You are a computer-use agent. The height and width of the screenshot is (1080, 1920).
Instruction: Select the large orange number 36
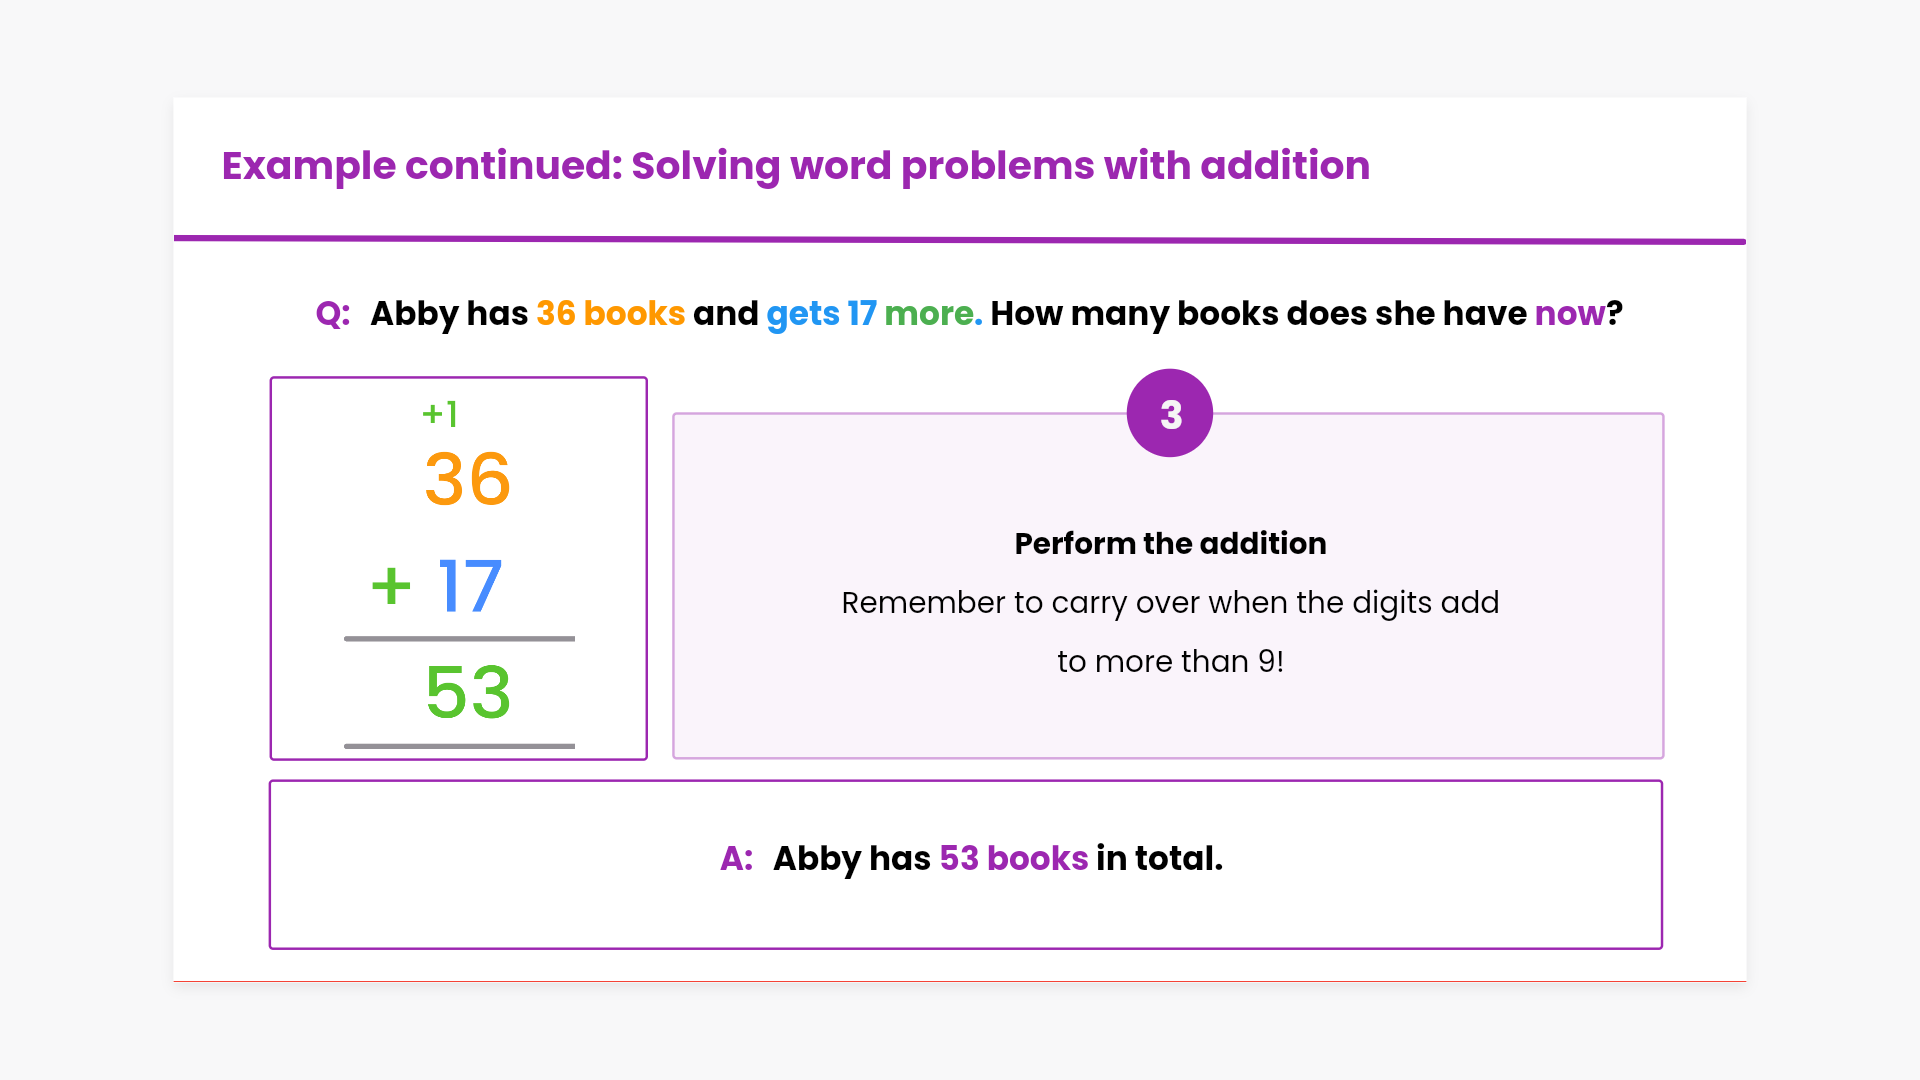(468, 479)
